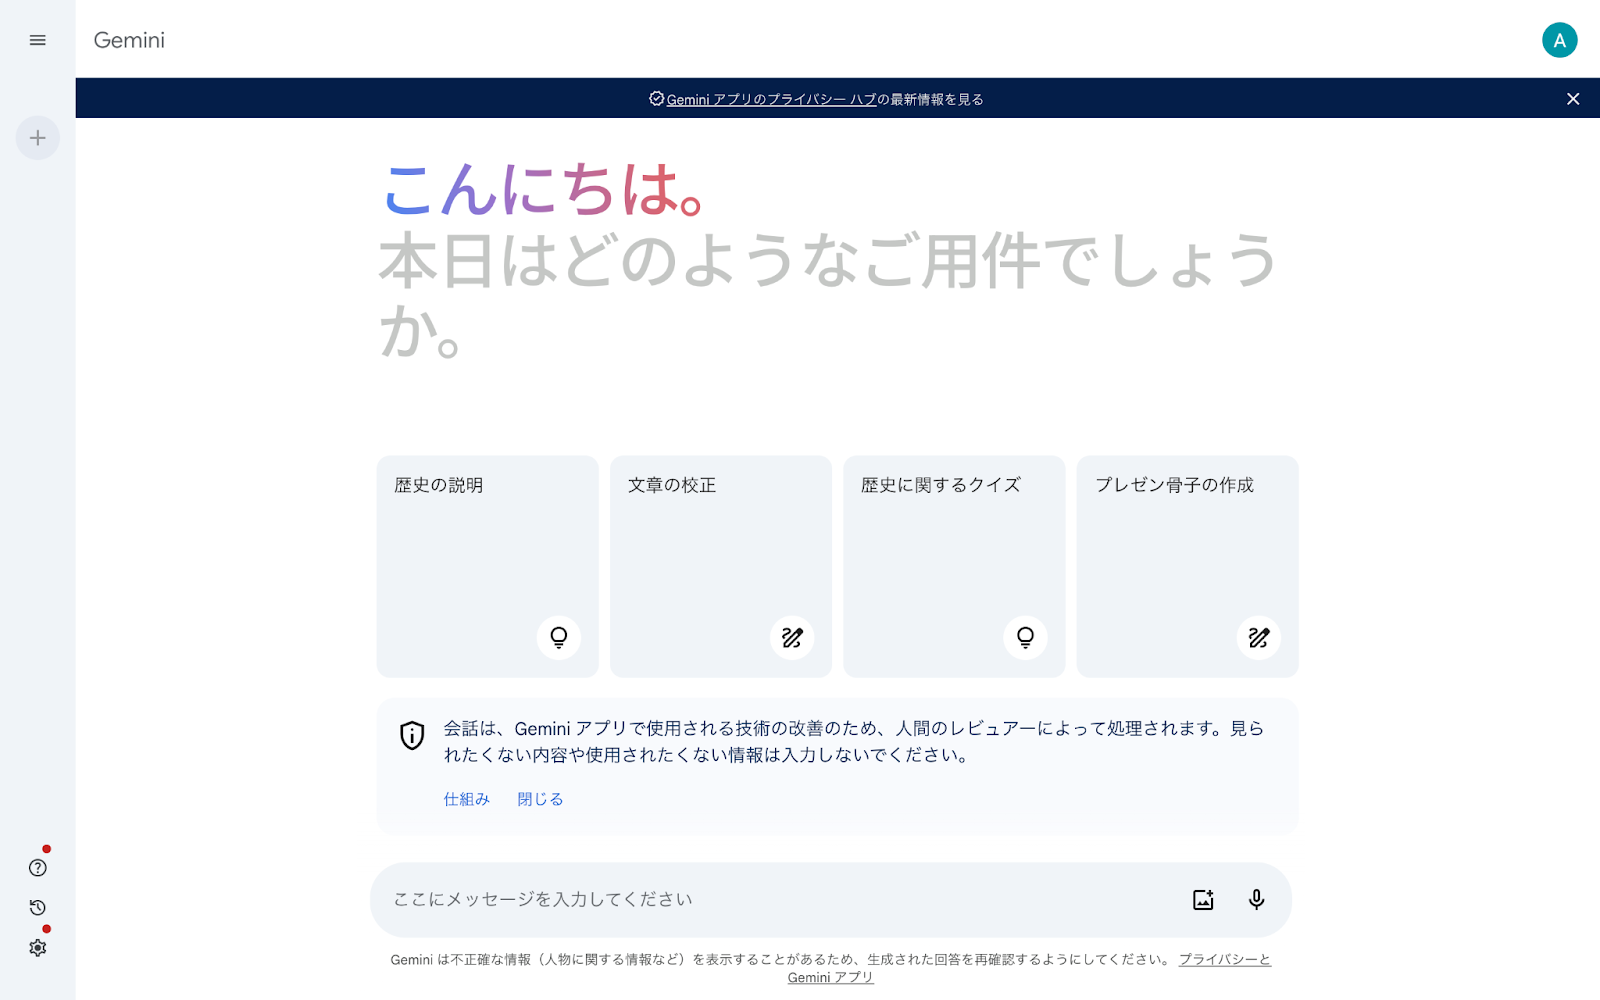Start a new chat with plus icon
1600x1000 pixels.
point(38,138)
